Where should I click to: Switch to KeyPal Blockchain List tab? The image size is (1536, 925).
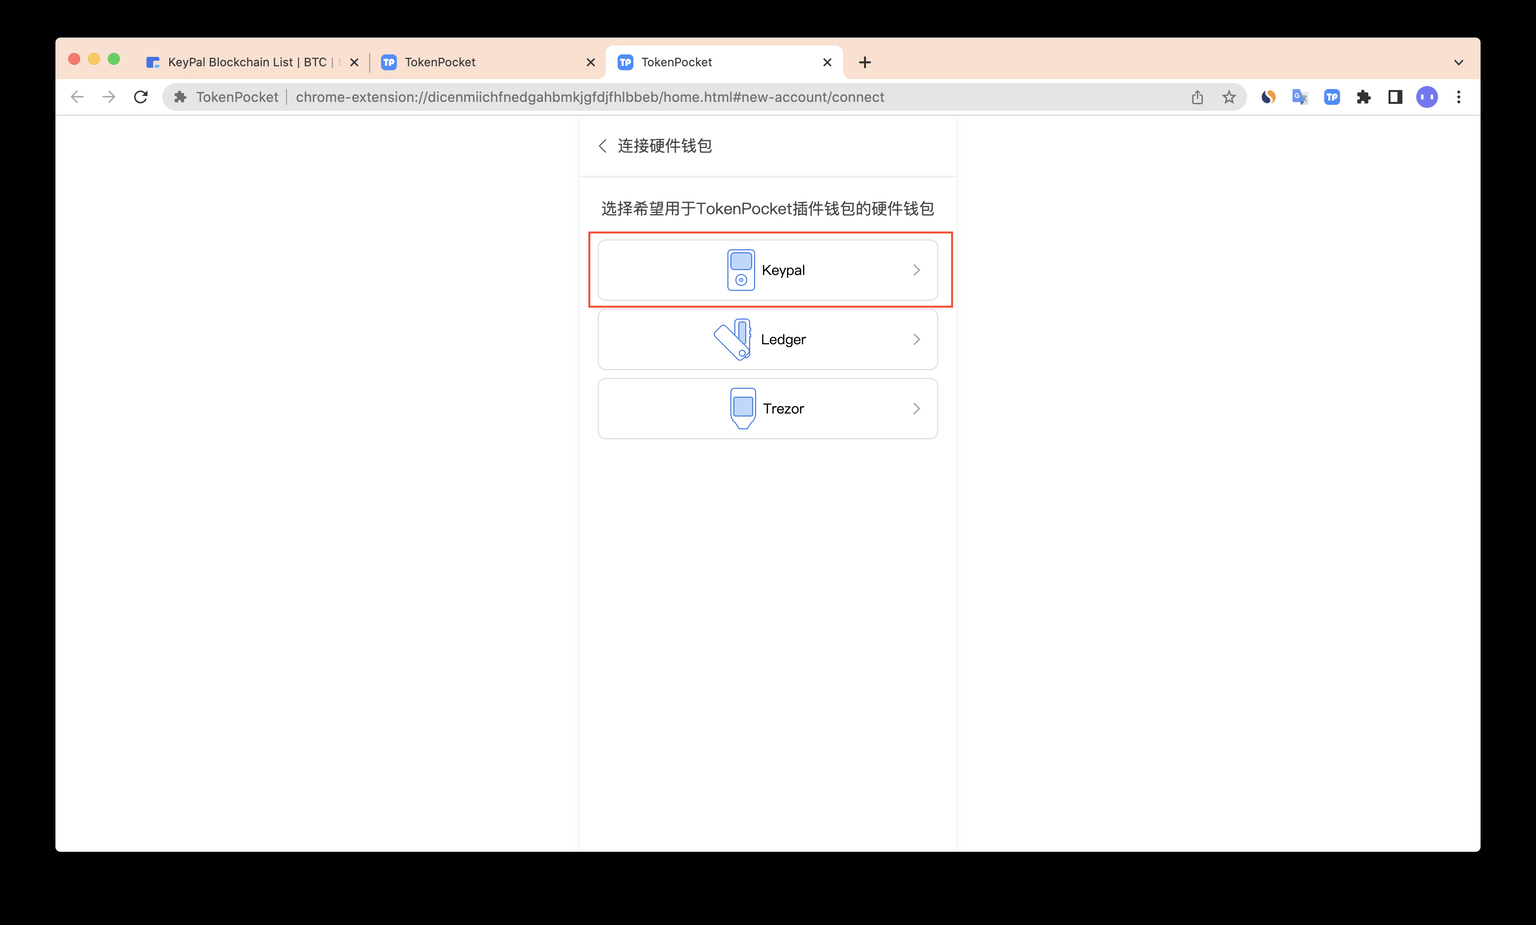point(246,62)
